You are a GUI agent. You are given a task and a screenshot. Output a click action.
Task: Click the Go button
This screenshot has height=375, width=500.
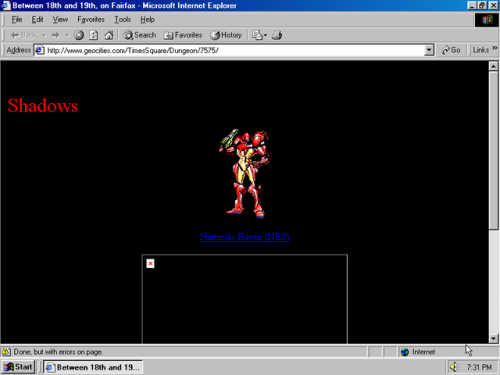tap(451, 50)
